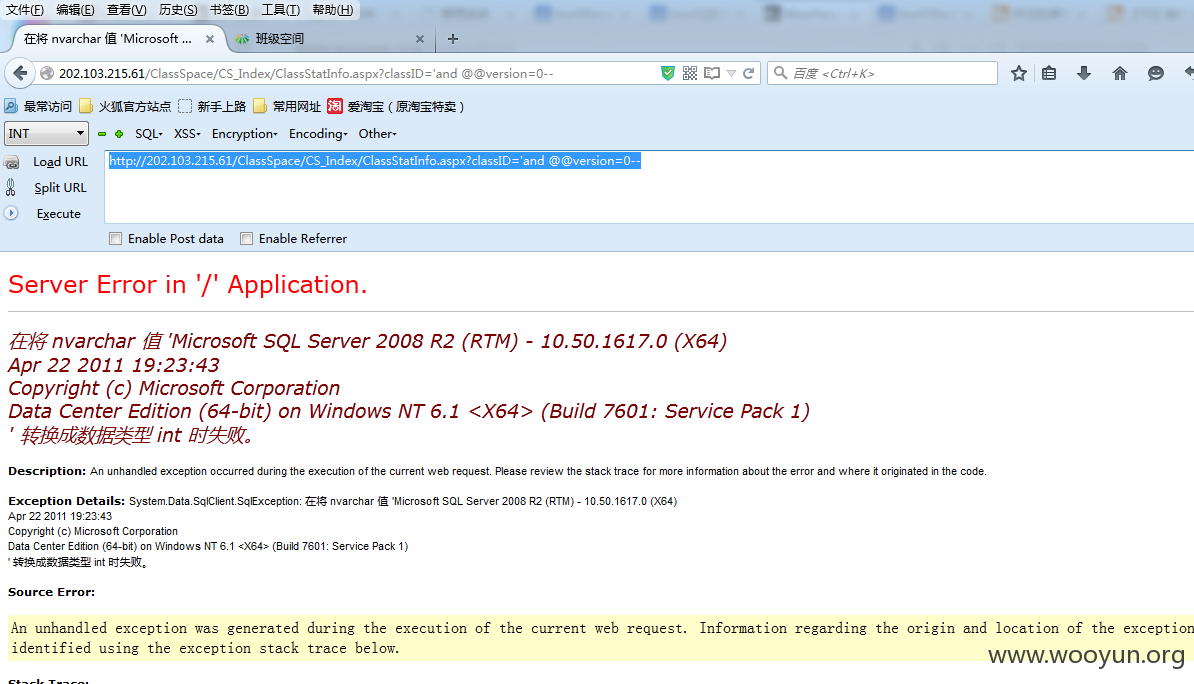This screenshot has height=684, width=1194.
Task: Expand the SQL dropdown menu
Action: [x=148, y=133]
